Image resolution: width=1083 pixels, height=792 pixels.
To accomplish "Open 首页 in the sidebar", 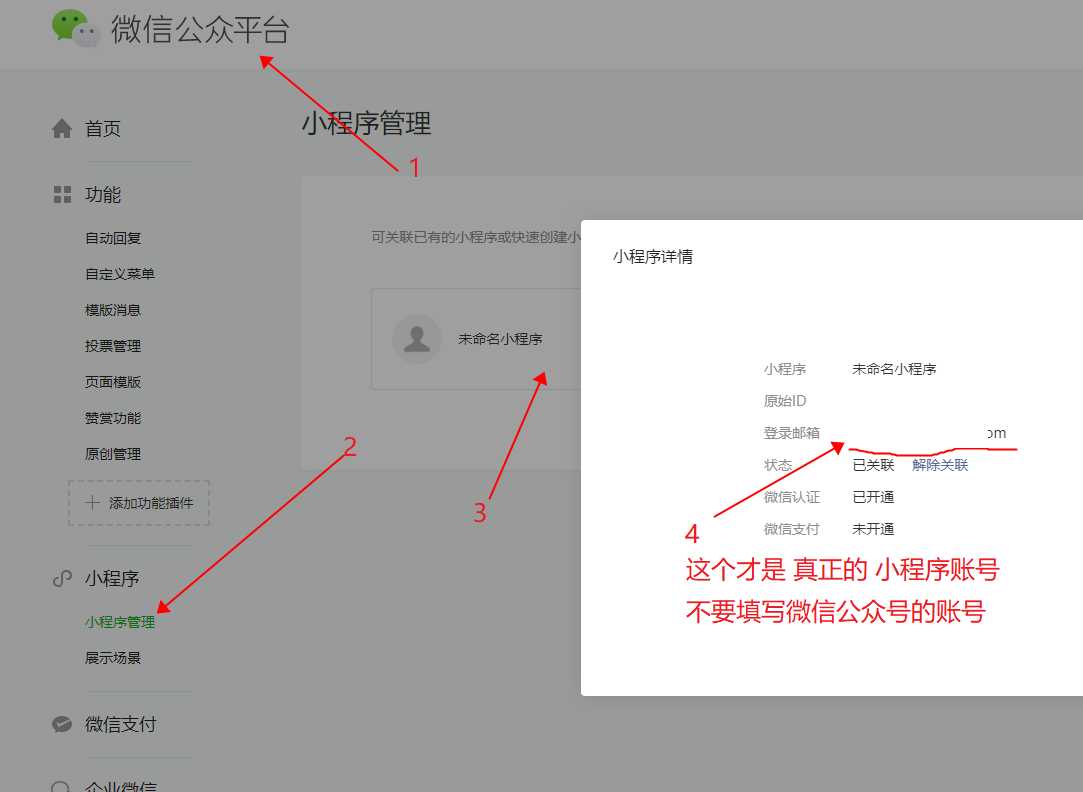I will (103, 128).
